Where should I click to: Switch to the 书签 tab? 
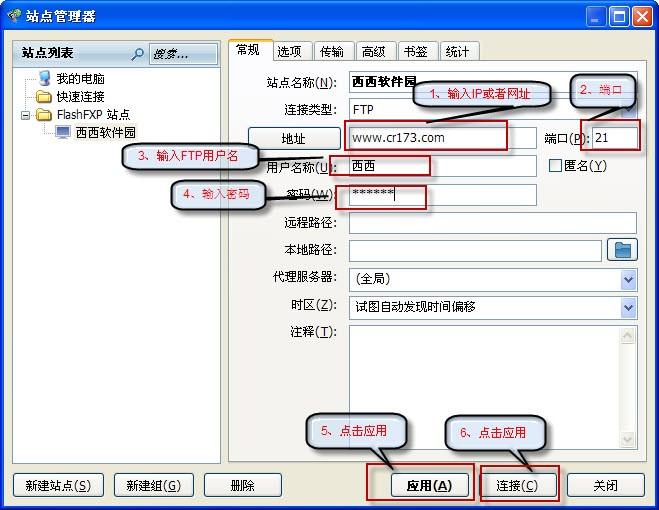tap(418, 51)
